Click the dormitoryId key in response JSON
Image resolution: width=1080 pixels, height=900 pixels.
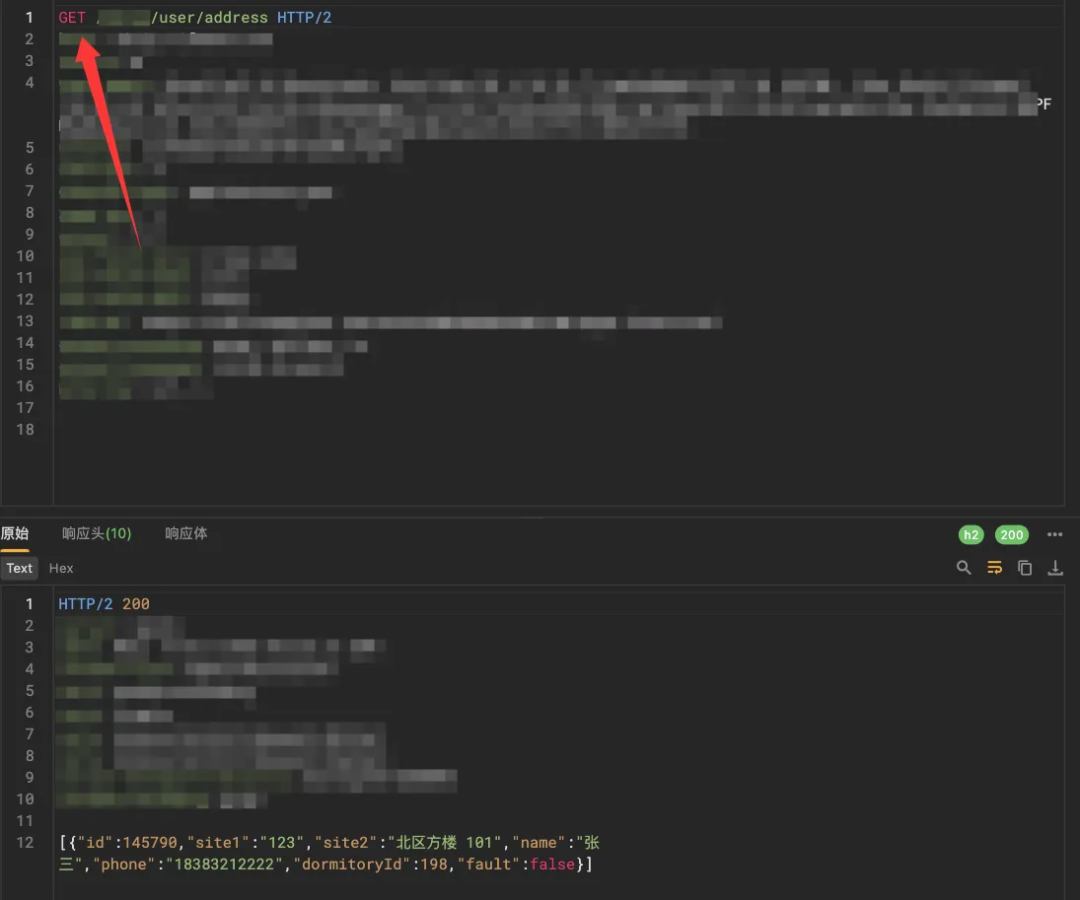pyautogui.click(x=352, y=864)
